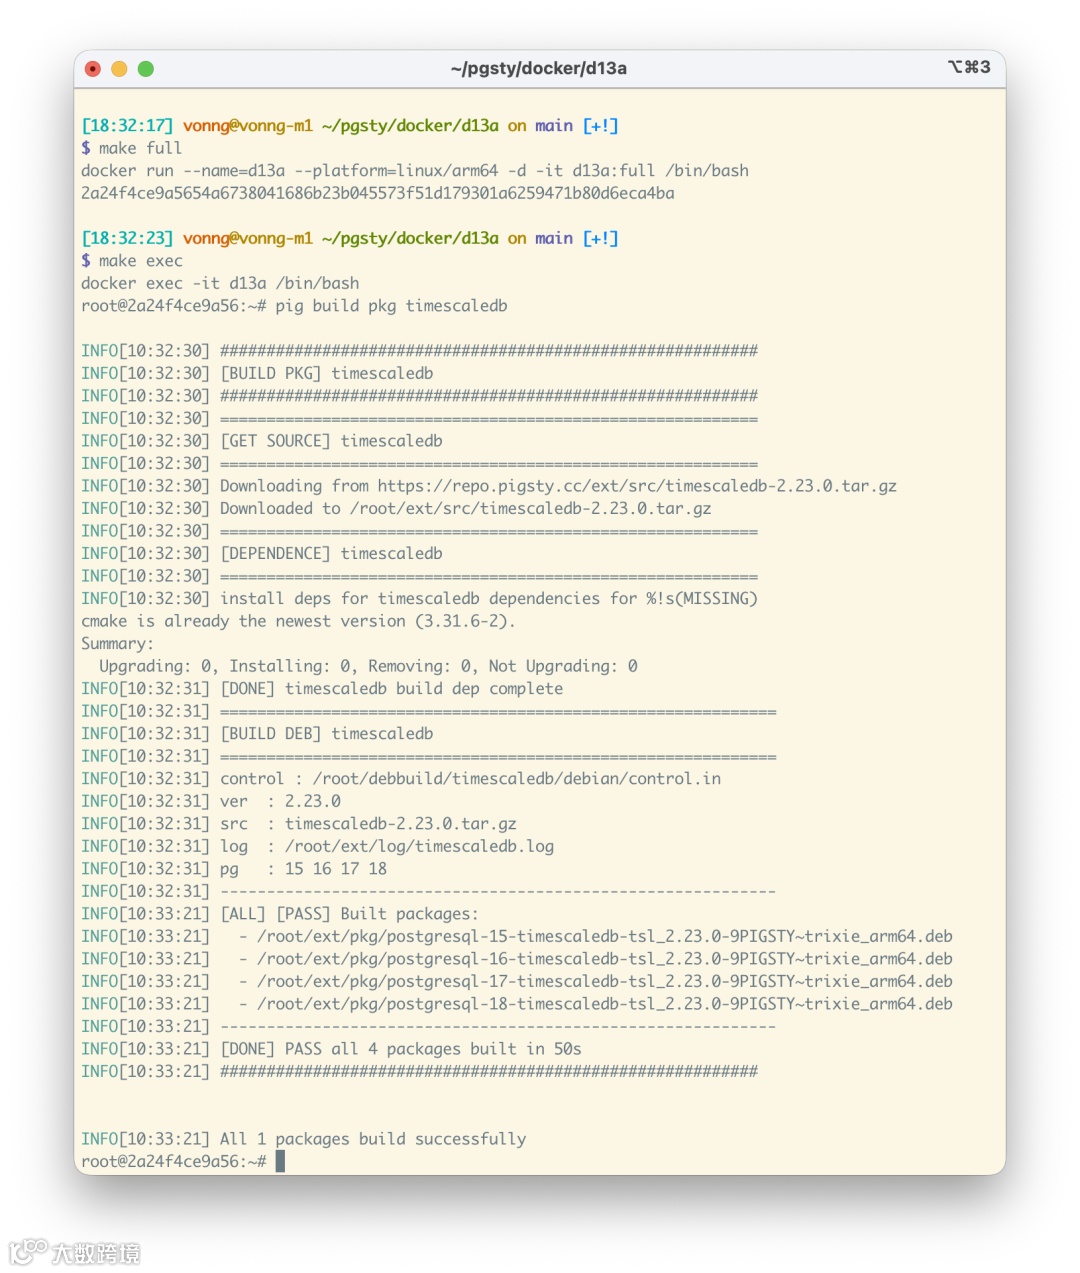Click the 'docker exec -it d13a /bin/bash' line
The height and width of the screenshot is (1273, 1080).
tap(220, 284)
